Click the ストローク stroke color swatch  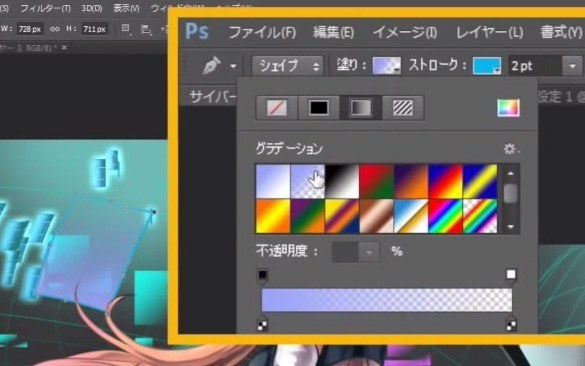[487, 66]
